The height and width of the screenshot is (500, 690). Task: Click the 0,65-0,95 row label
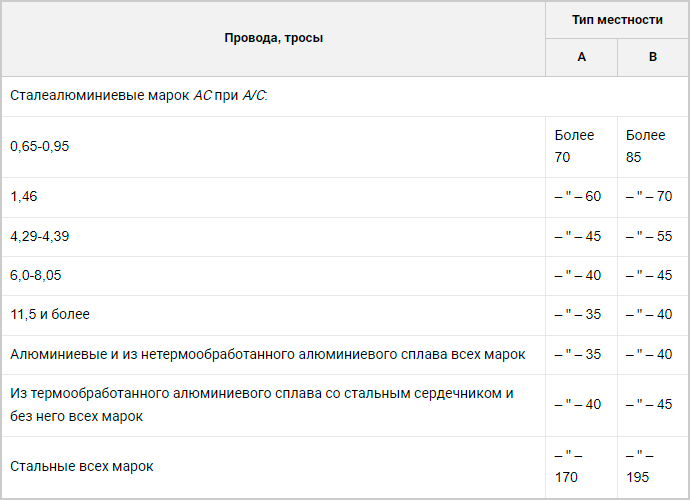point(40,147)
